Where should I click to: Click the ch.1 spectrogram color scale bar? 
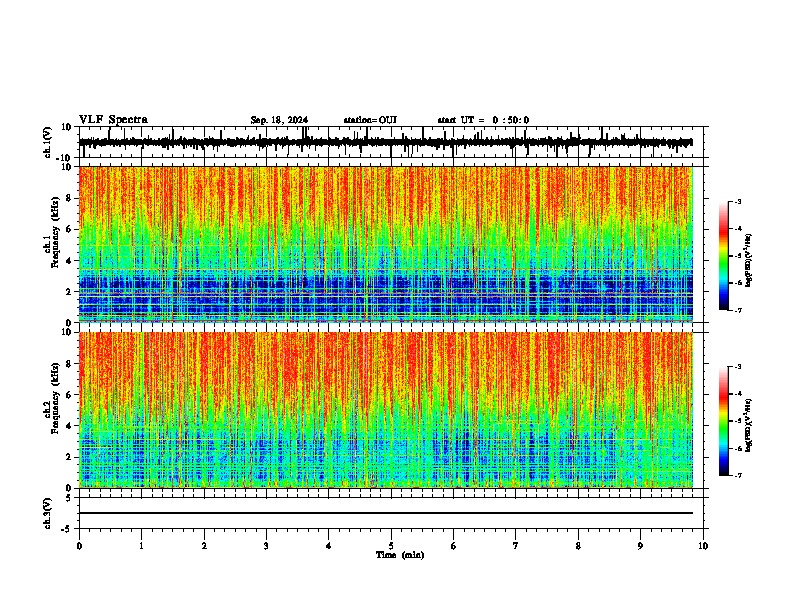point(723,256)
